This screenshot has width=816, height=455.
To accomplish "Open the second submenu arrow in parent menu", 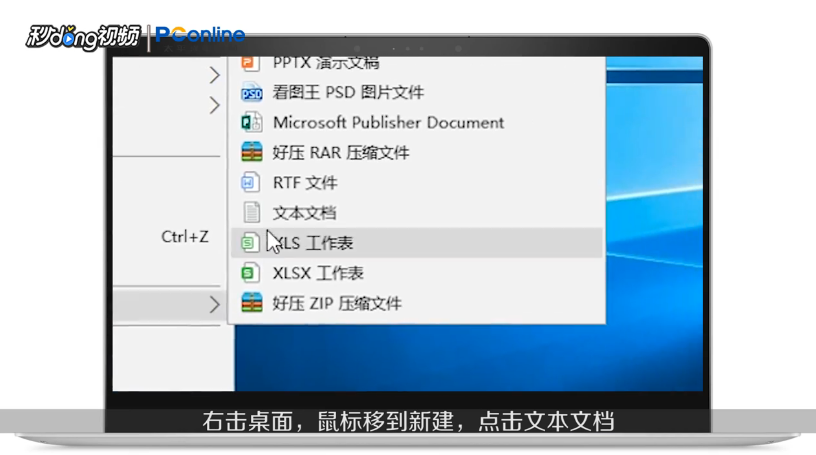I will (214, 106).
